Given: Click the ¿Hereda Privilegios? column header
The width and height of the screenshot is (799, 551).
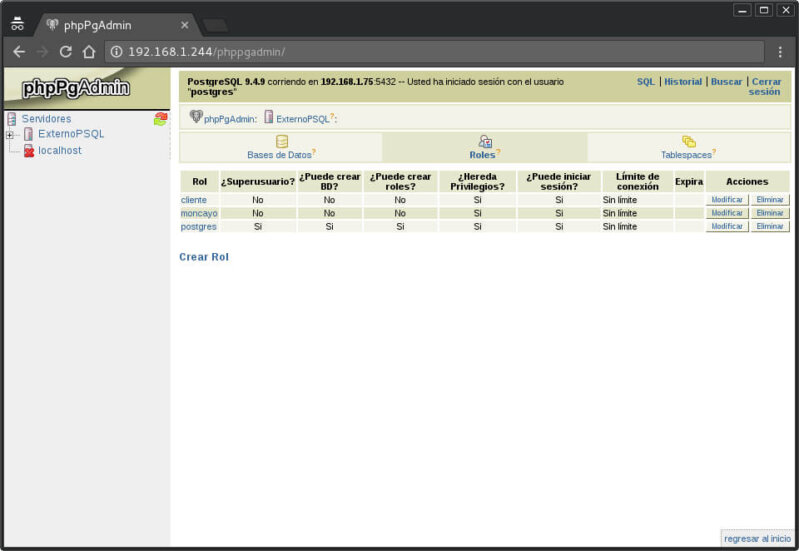Looking at the screenshot, I should [x=477, y=181].
